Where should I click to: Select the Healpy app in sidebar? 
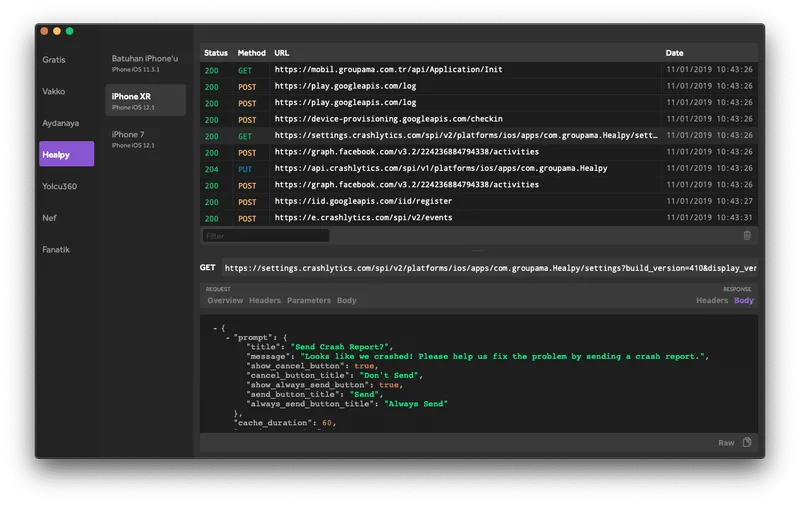pyautogui.click(x=66, y=154)
